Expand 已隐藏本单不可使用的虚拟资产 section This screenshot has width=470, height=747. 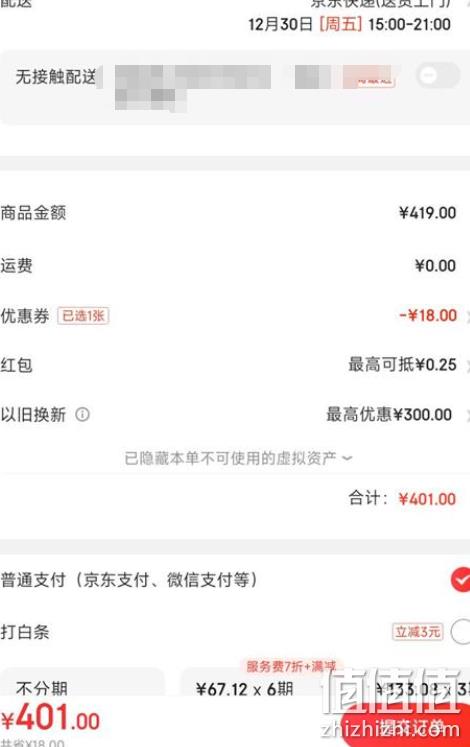coord(238,458)
